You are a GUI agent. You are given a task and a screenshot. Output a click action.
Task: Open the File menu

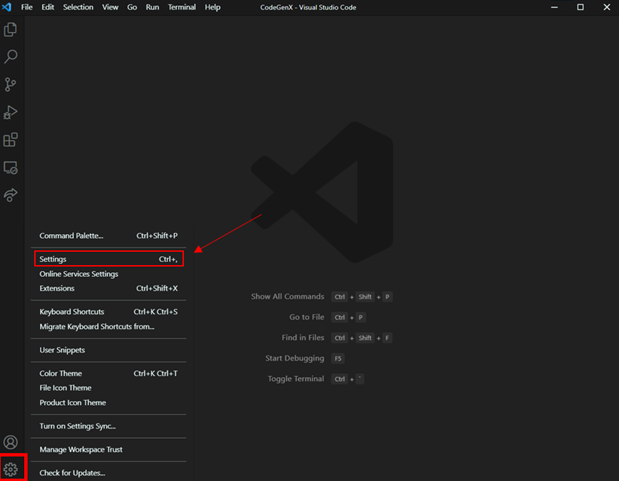pyautogui.click(x=27, y=7)
